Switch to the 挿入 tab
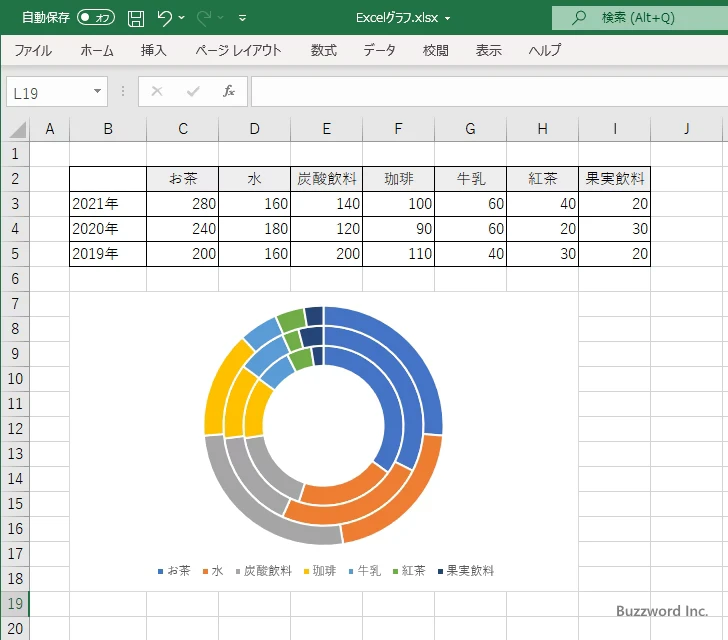Viewport: 728px width, 640px height. pyautogui.click(x=154, y=50)
